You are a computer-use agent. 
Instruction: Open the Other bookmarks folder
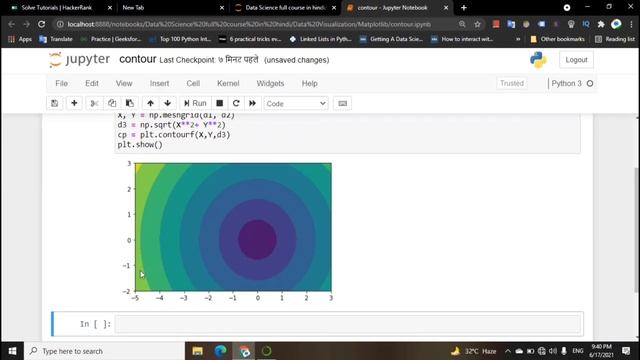[x=557, y=39]
